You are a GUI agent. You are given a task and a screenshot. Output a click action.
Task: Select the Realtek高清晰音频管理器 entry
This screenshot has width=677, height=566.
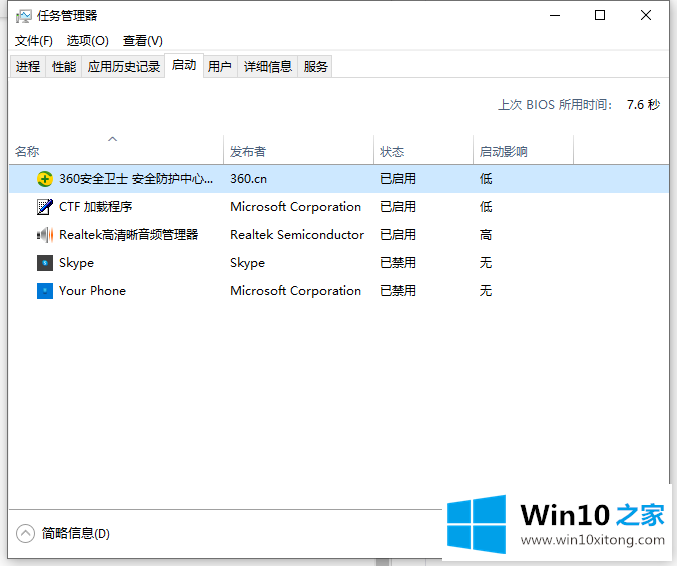coord(129,235)
